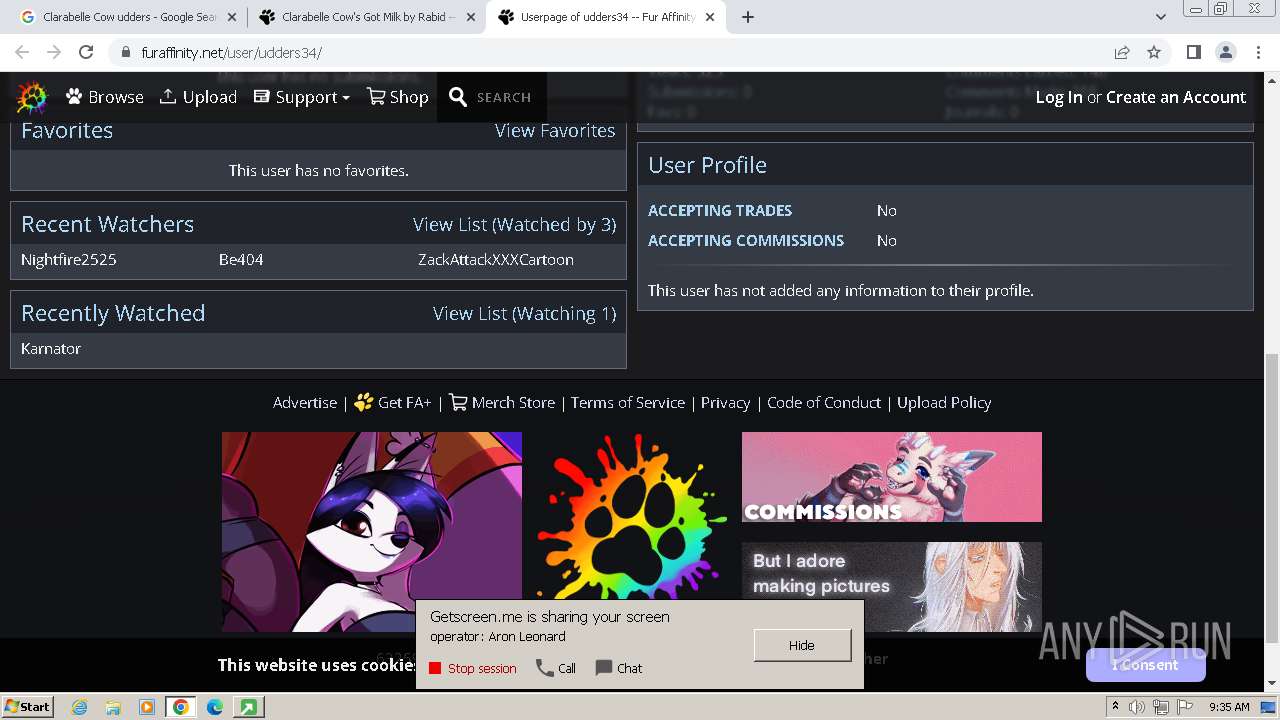Screen dimensions: 1280x720
Task: Click the browser Back arrow
Action: point(22,52)
